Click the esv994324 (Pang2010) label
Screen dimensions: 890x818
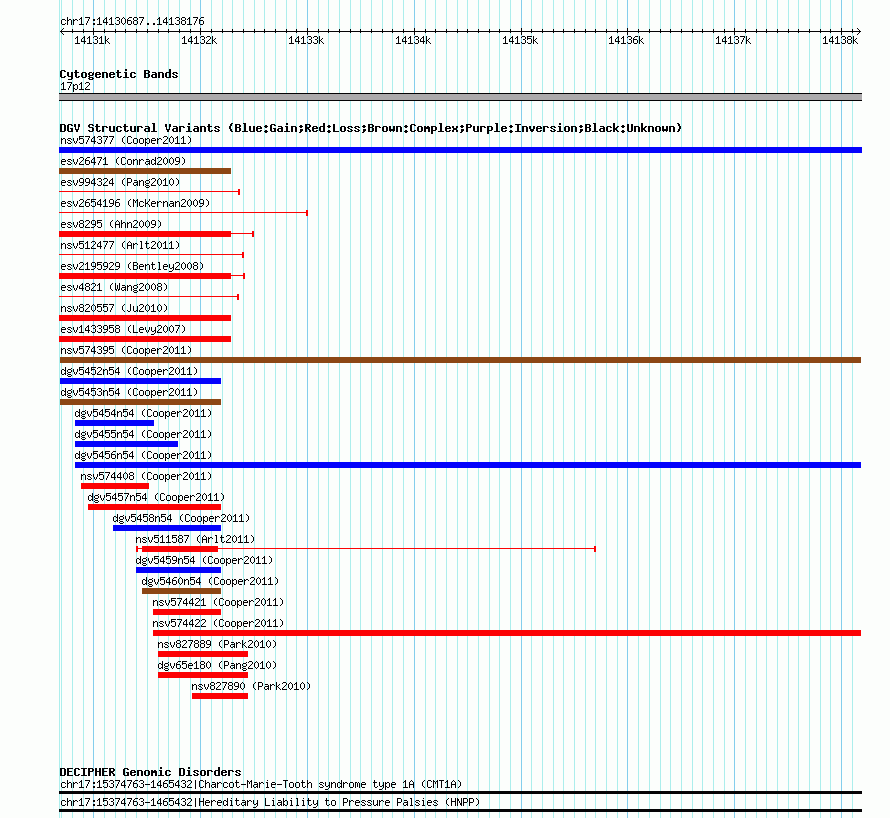tap(120, 182)
